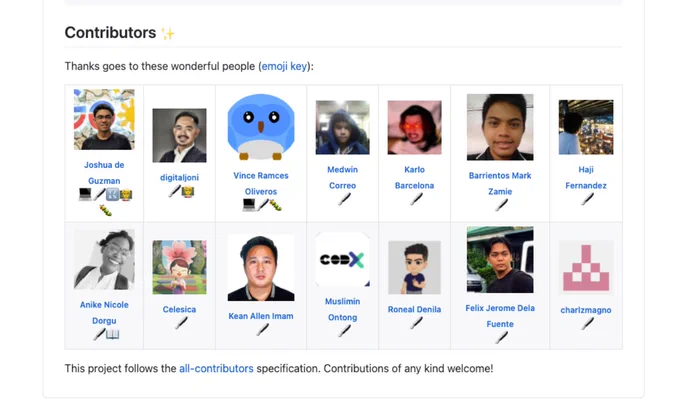680x417 pixels.
Task: Click the pen emoji under Karlo Barcelona
Action: [416, 199]
